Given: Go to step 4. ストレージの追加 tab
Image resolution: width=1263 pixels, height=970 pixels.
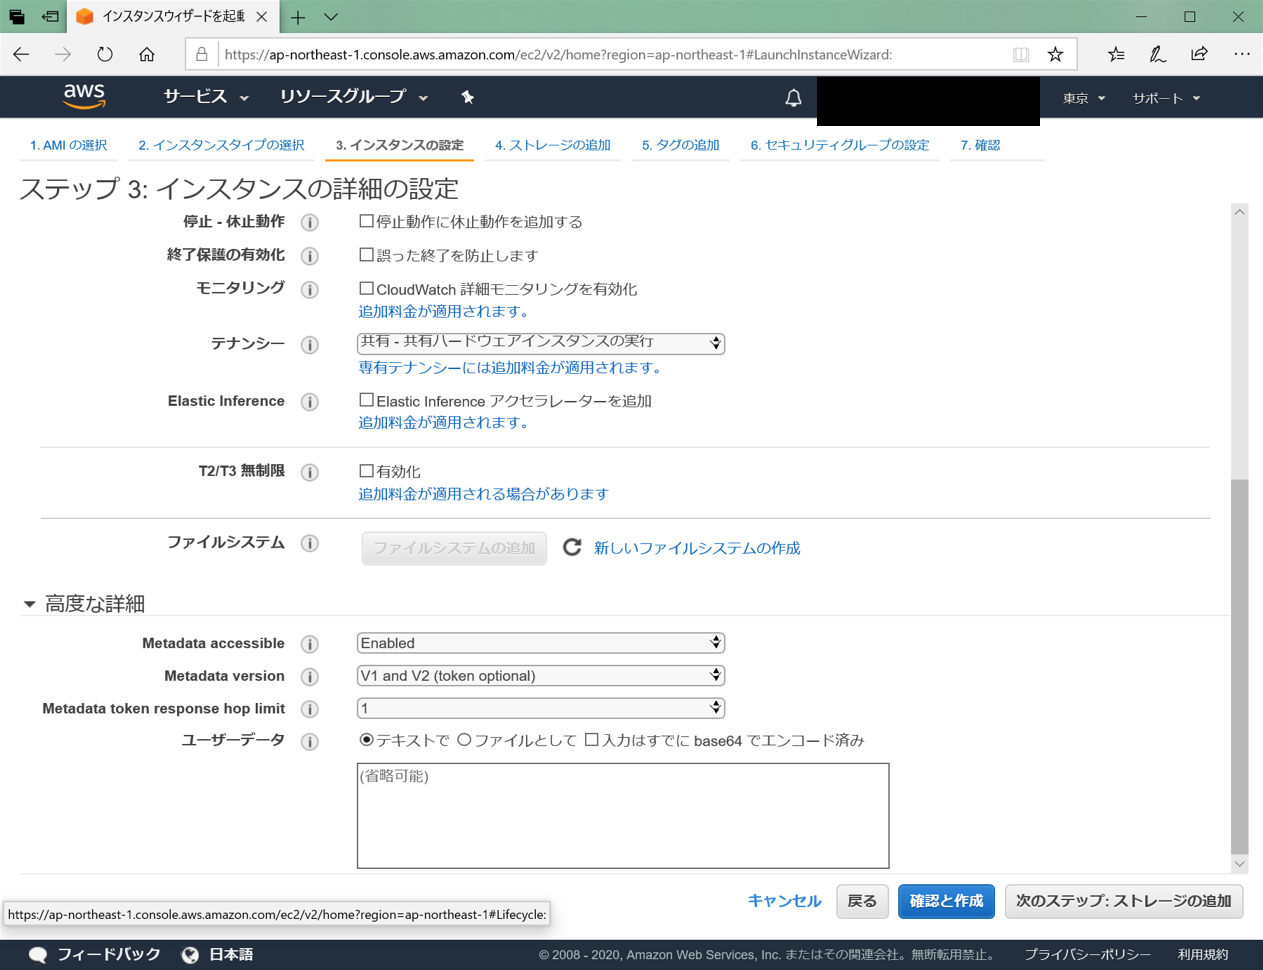Looking at the screenshot, I should [x=552, y=145].
